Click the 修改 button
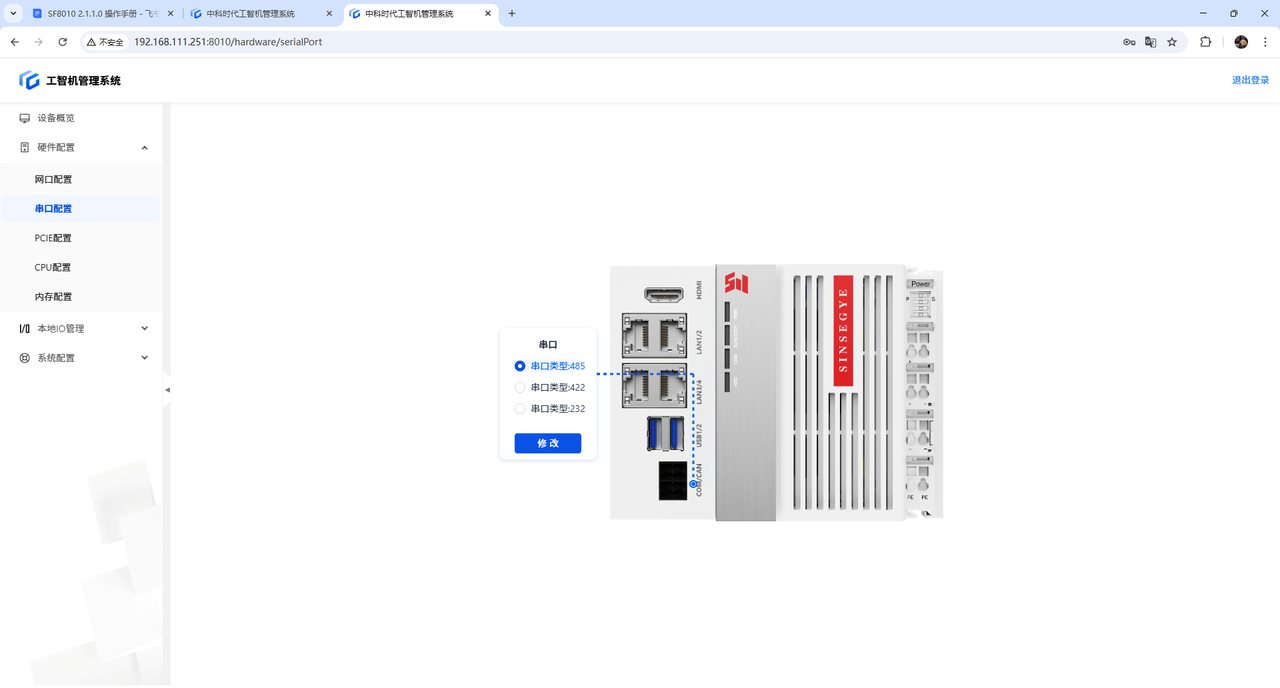 click(x=548, y=443)
